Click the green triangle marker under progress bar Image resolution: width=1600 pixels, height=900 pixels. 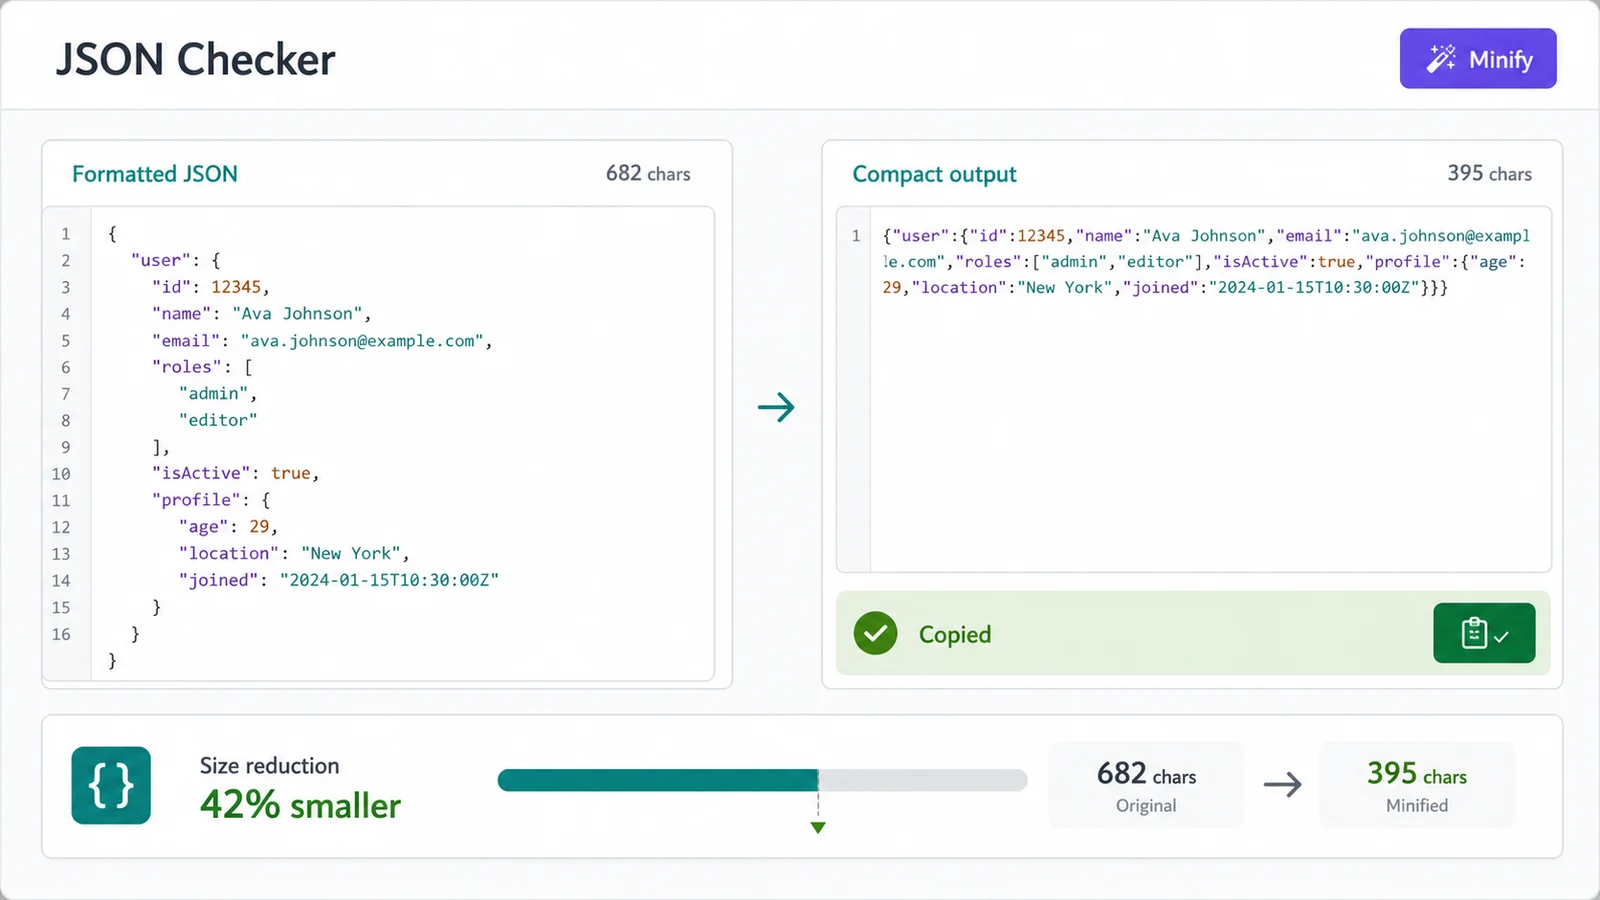pos(818,828)
